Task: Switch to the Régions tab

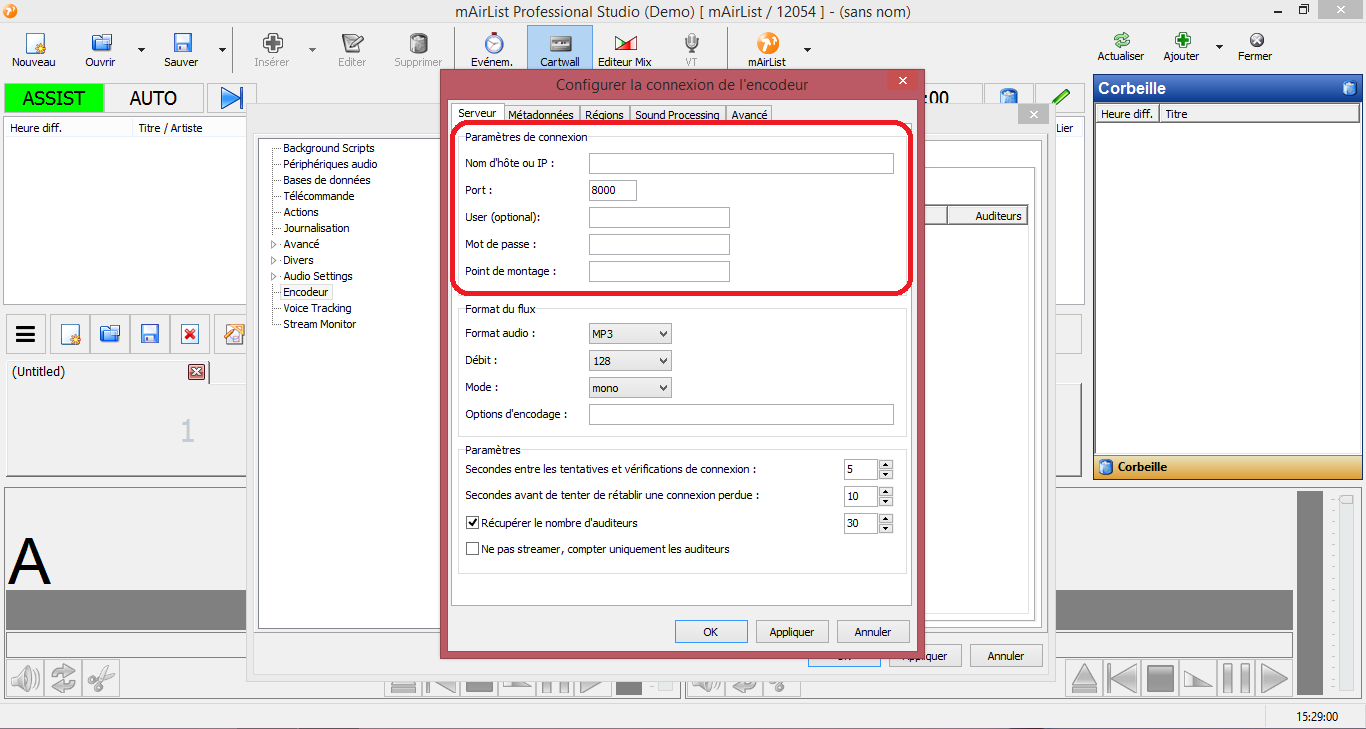Action: pos(605,115)
